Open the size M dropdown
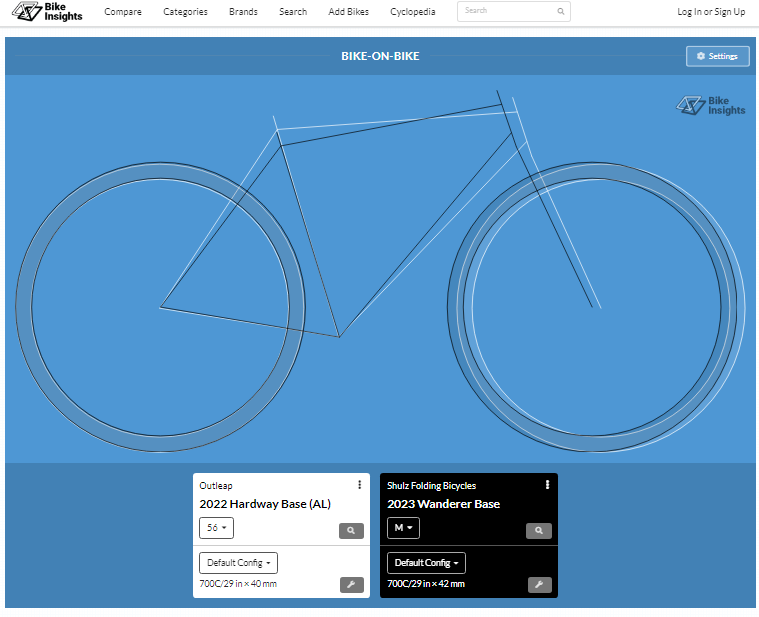Viewport: 759px width, 617px height. point(403,527)
